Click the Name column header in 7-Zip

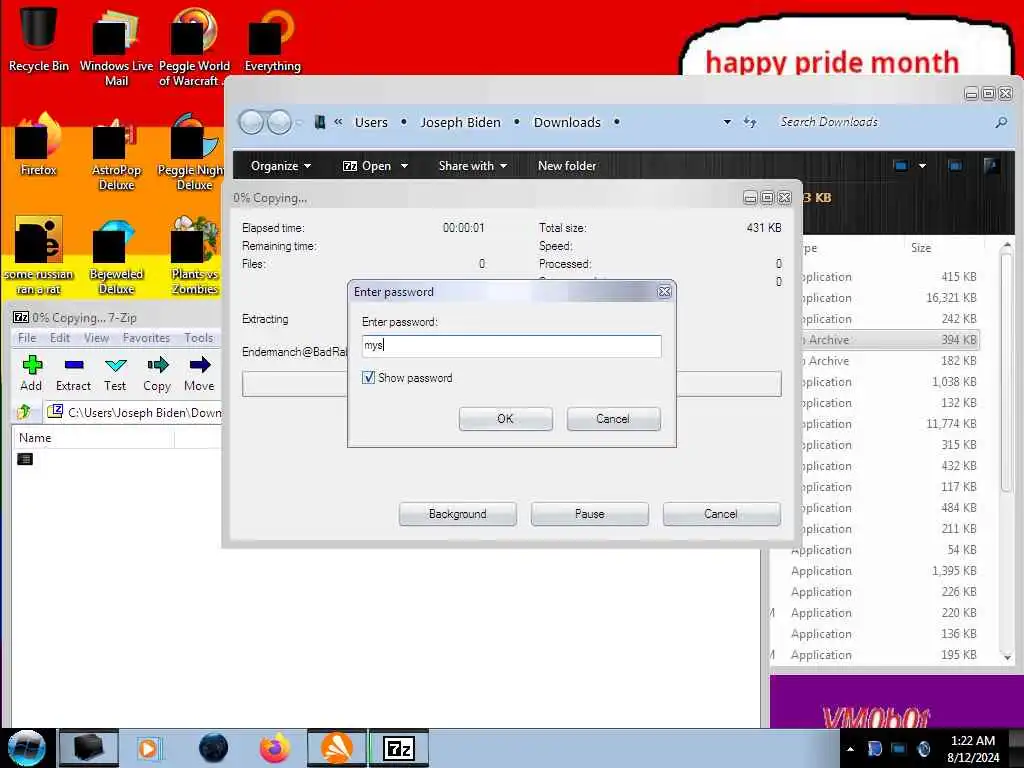pos(93,438)
